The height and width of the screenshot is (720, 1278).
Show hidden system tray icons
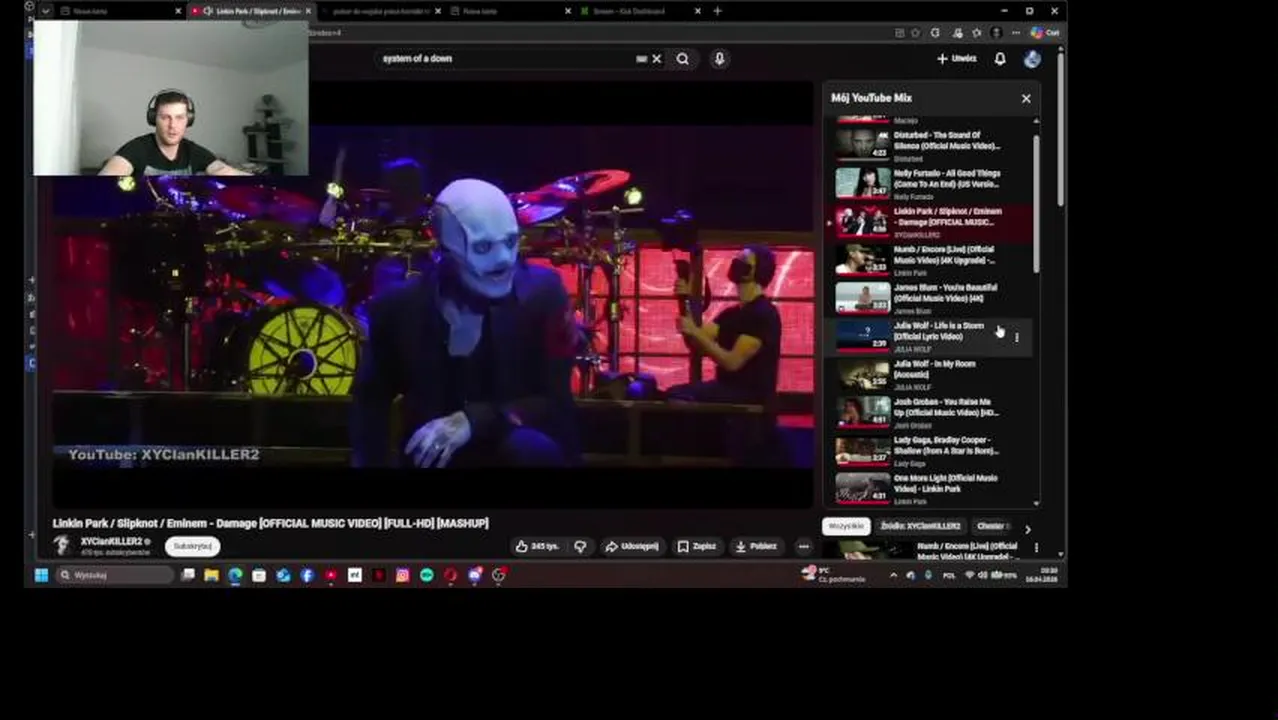tap(893, 575)
